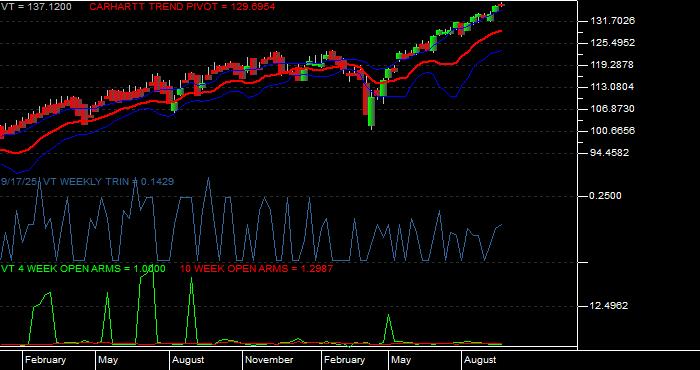Click the November date marker
This screenshot has width=700, height=370.
tap(270, 360)
